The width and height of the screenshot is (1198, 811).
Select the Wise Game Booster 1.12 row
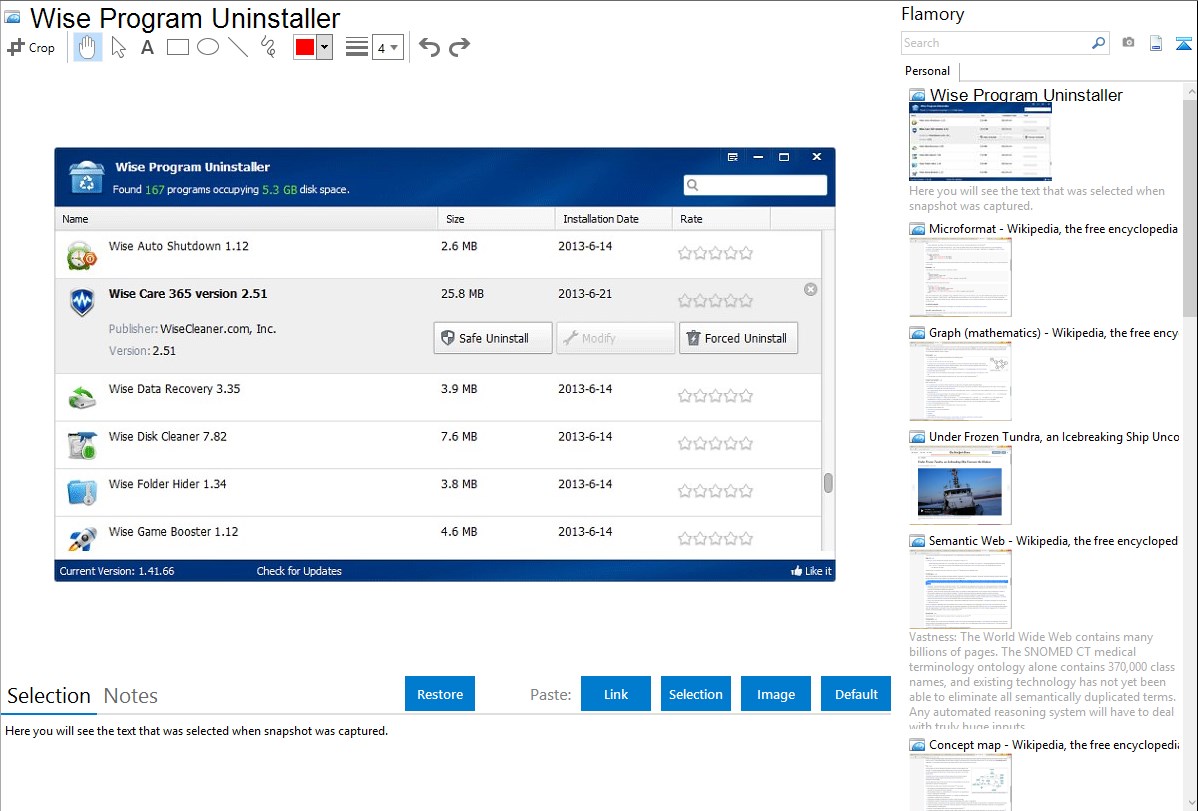pos(439,535)
